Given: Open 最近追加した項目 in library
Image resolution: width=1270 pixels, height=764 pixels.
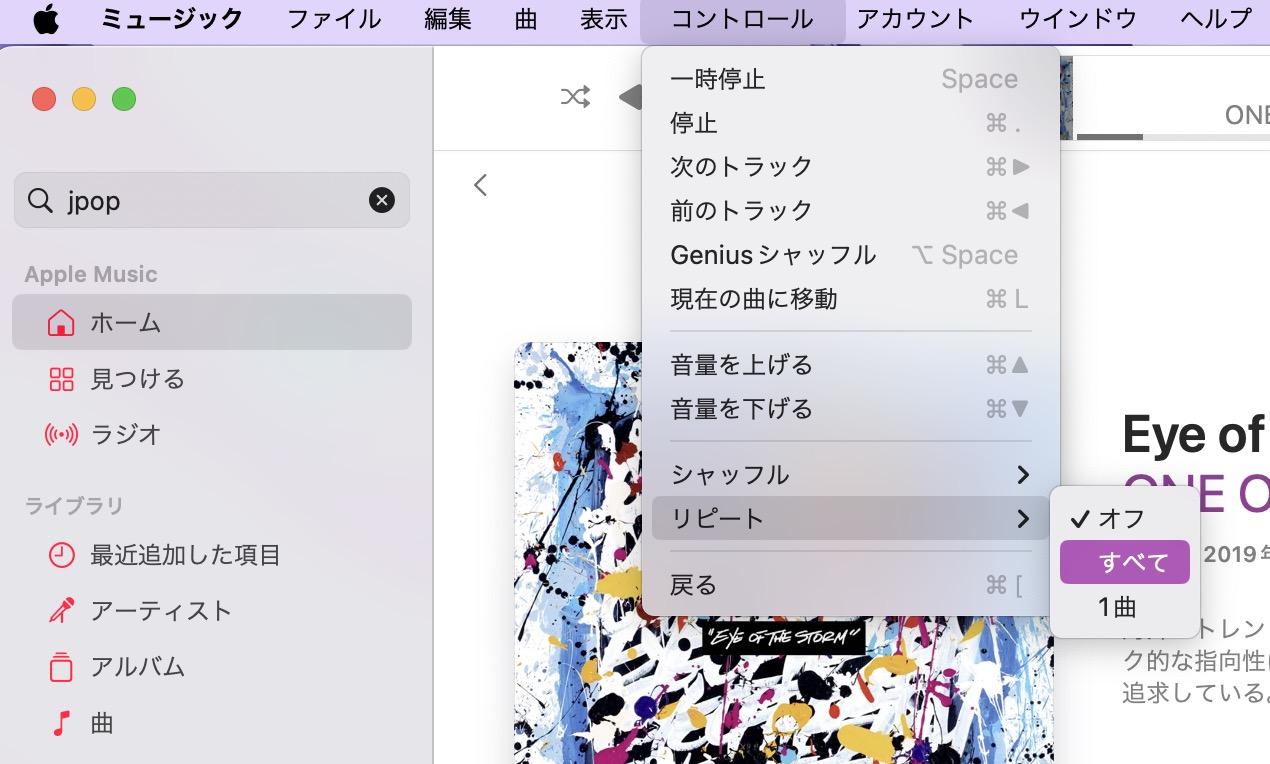Looking at the screenshot, I should [212, 555].
